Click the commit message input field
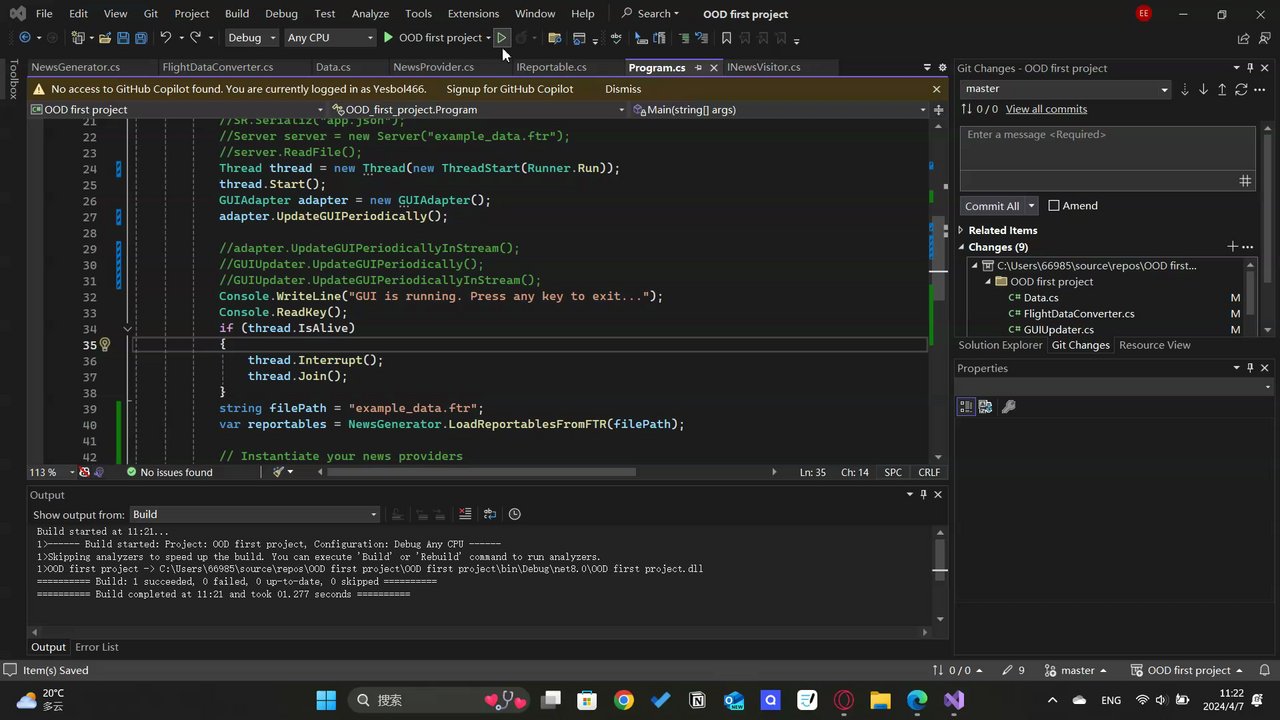Screen dimensions: 1280x720 click(1107, 148)
